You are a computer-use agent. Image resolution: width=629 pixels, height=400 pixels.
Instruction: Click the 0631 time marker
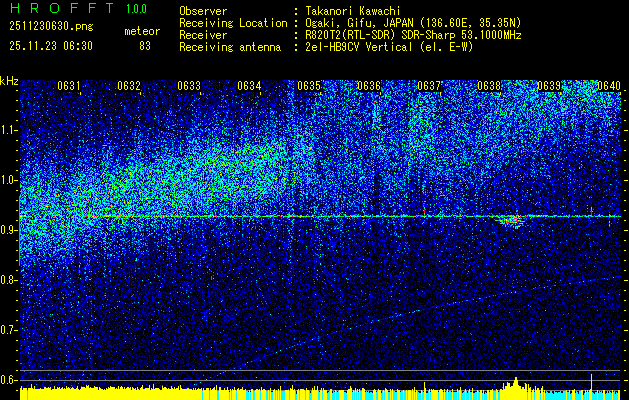[69, 86]
